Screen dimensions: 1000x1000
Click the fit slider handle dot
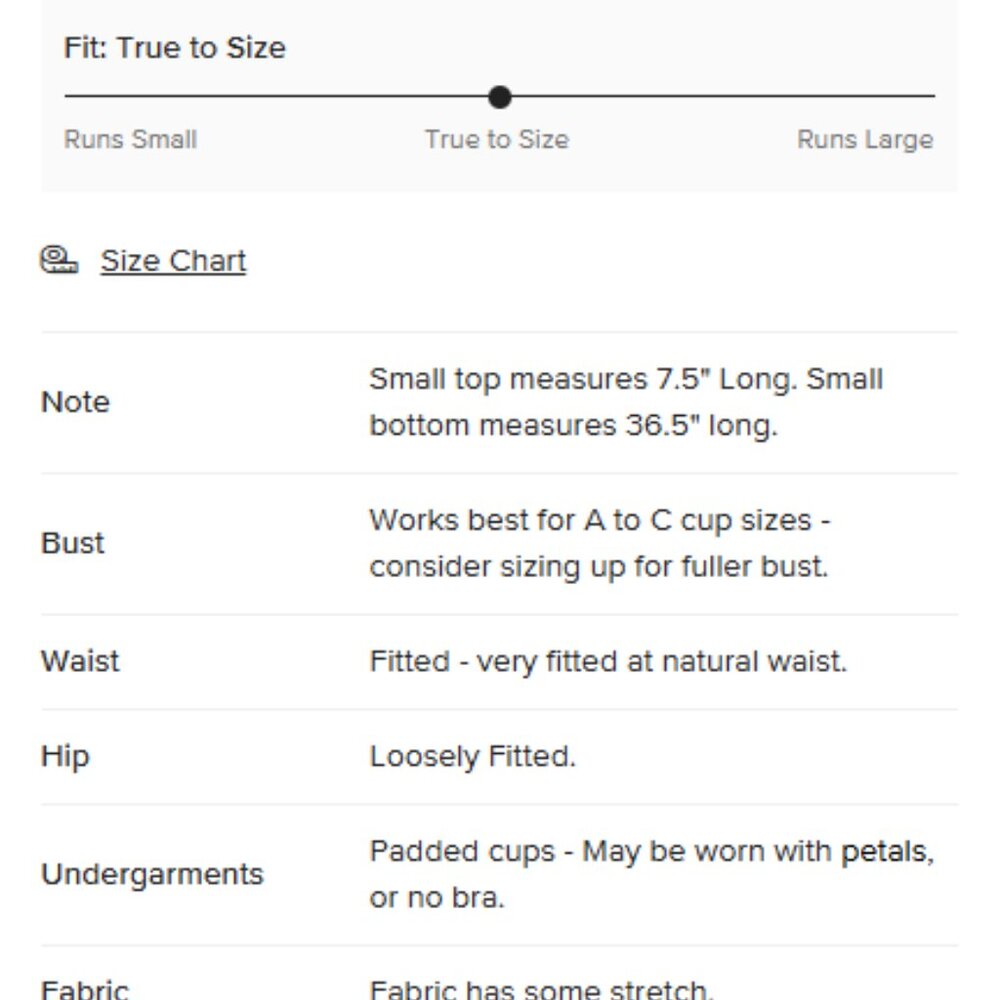coord(500,97)
